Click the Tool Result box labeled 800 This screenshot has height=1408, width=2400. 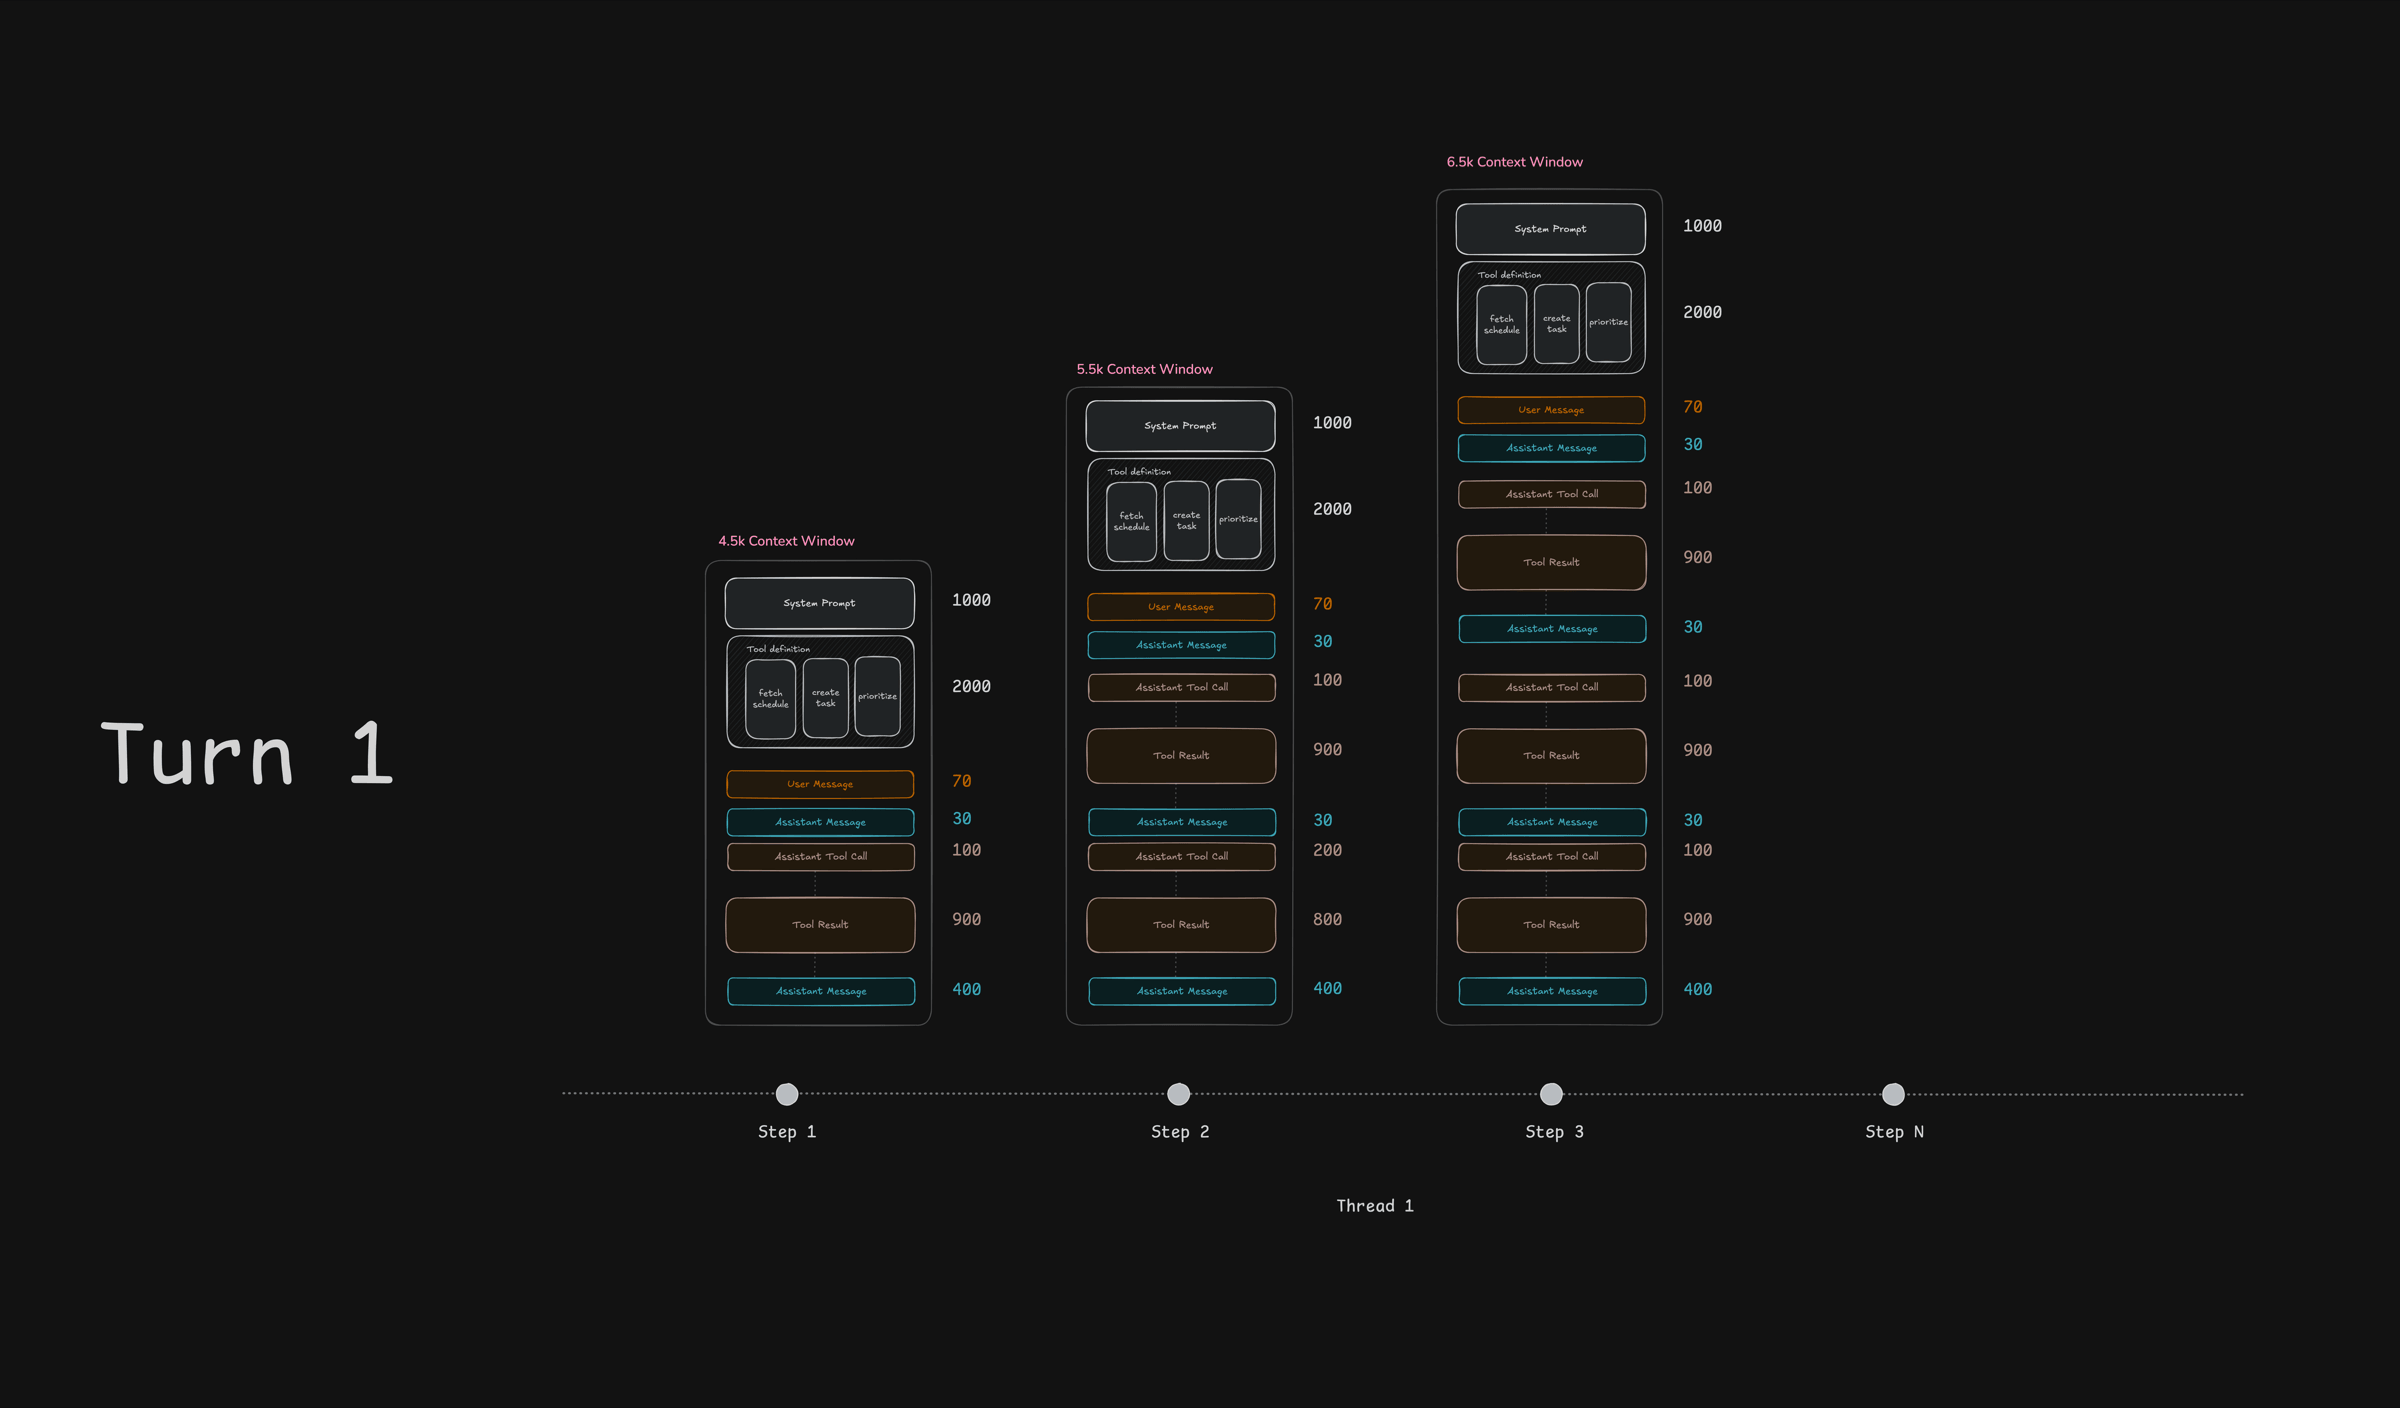(x=1181, y=925)
